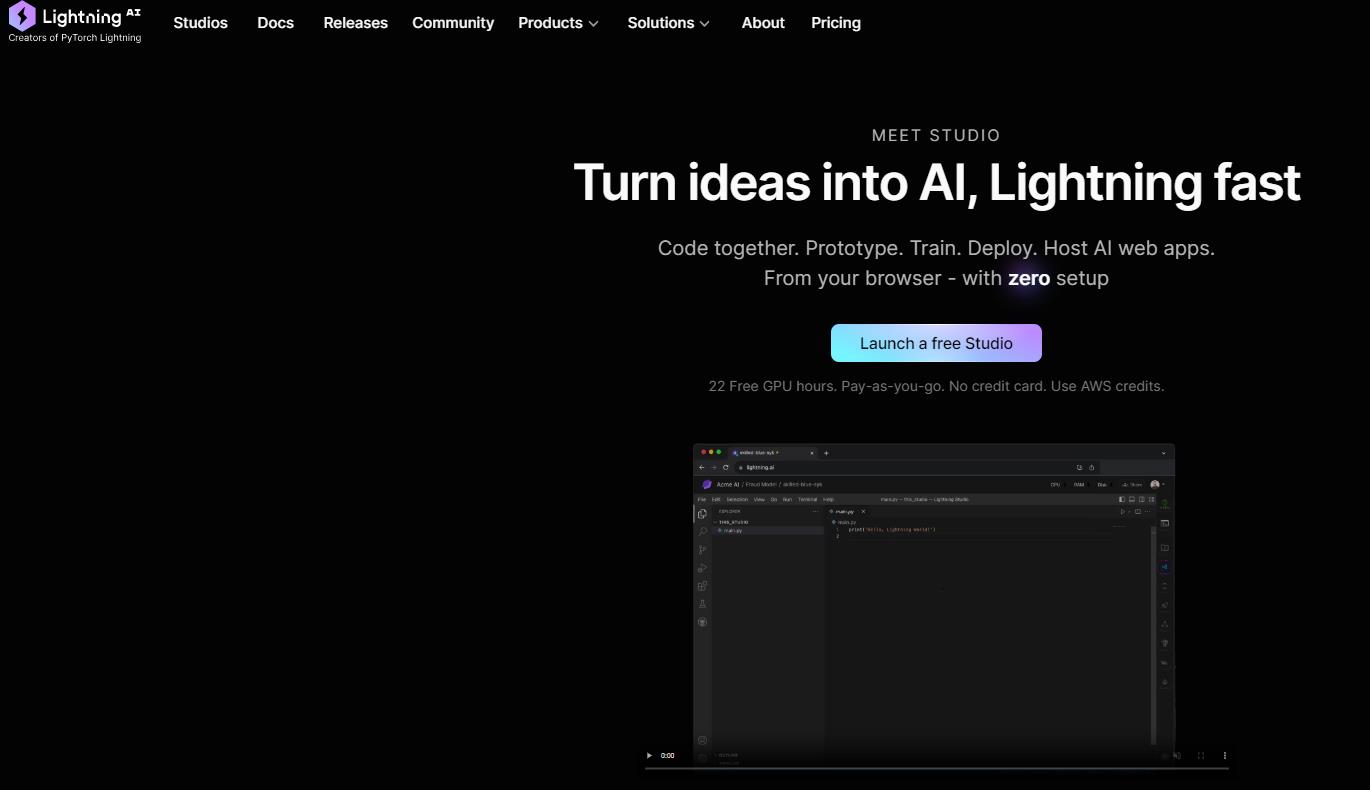The image size is (1370, 790).
Task: Open the Run and Debug icon
Action: point(702,568)
